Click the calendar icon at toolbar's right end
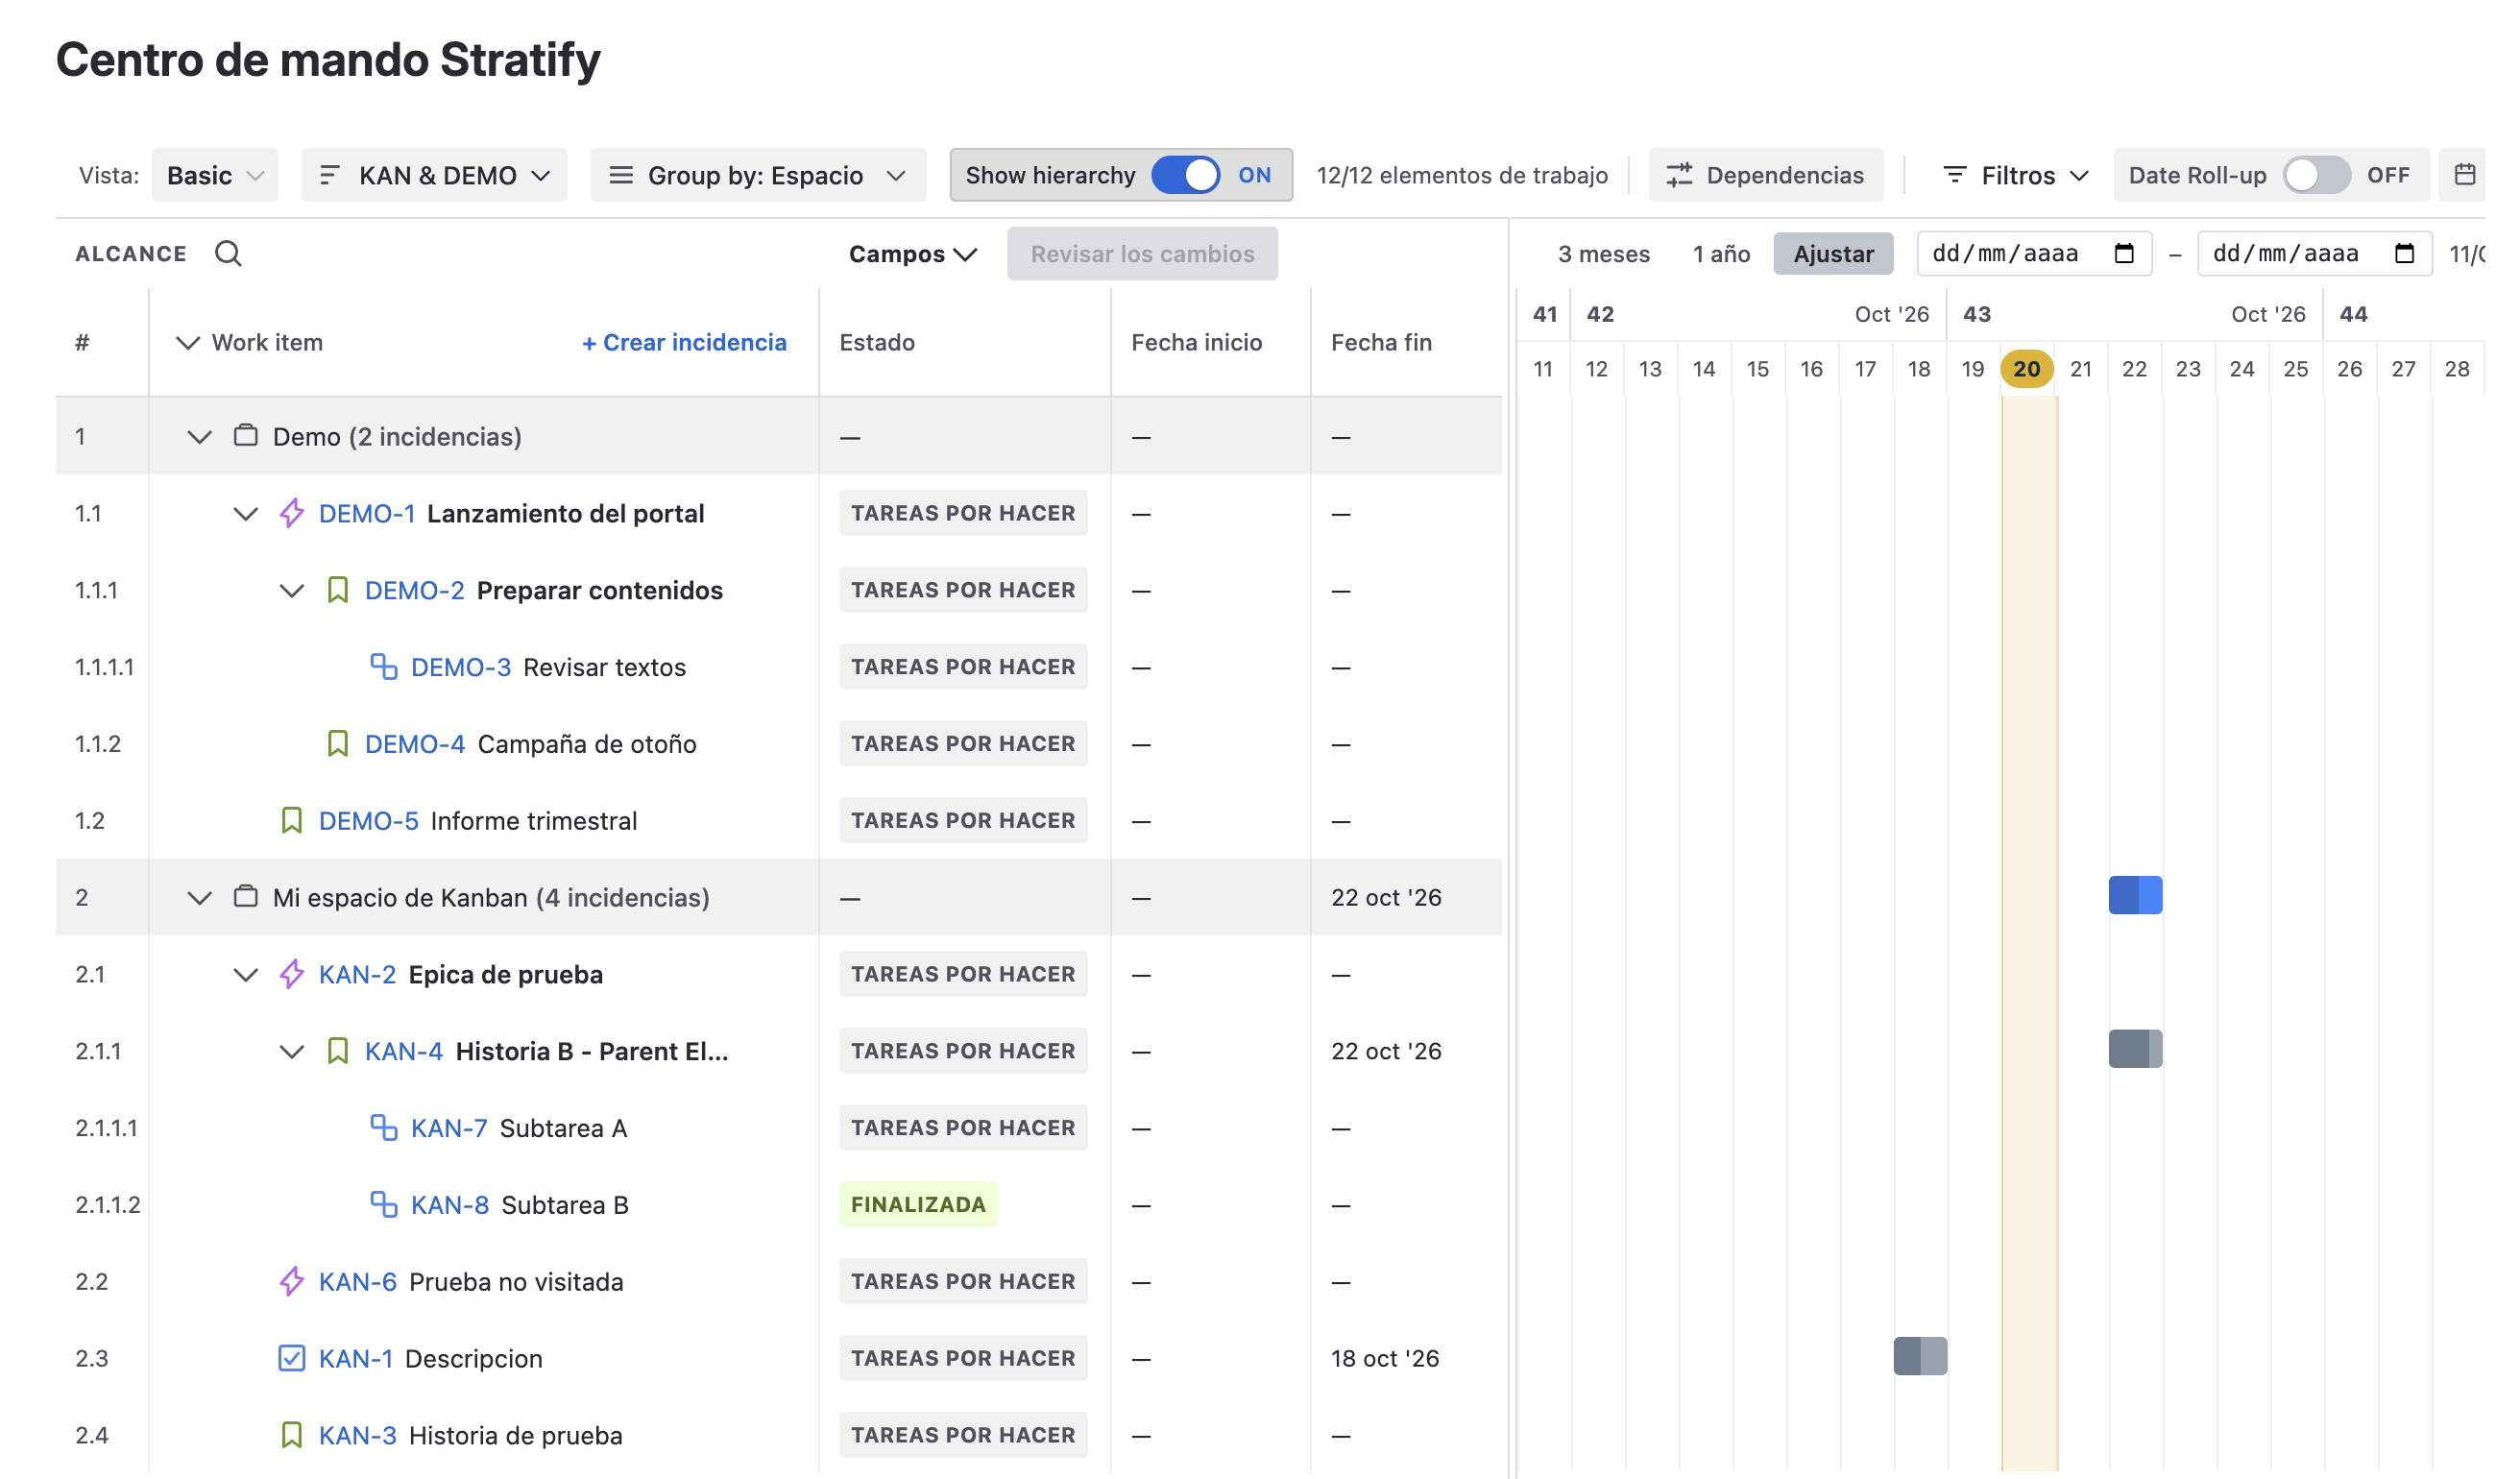Screen dimensions: 2520x1479 (2464, 175)
